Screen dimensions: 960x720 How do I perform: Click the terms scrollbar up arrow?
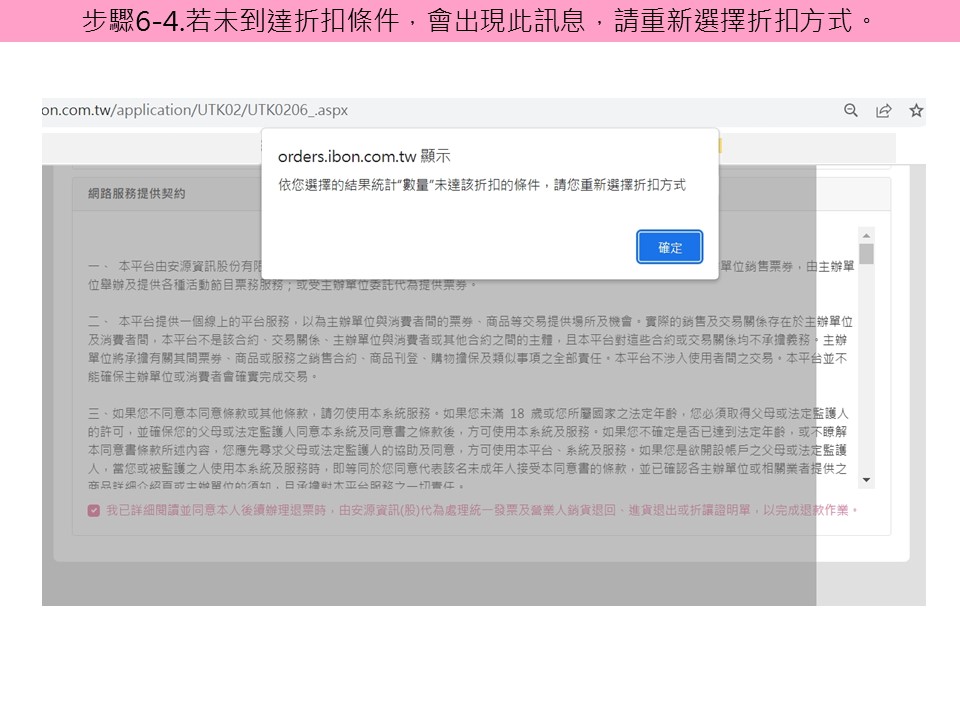point(866,236)
